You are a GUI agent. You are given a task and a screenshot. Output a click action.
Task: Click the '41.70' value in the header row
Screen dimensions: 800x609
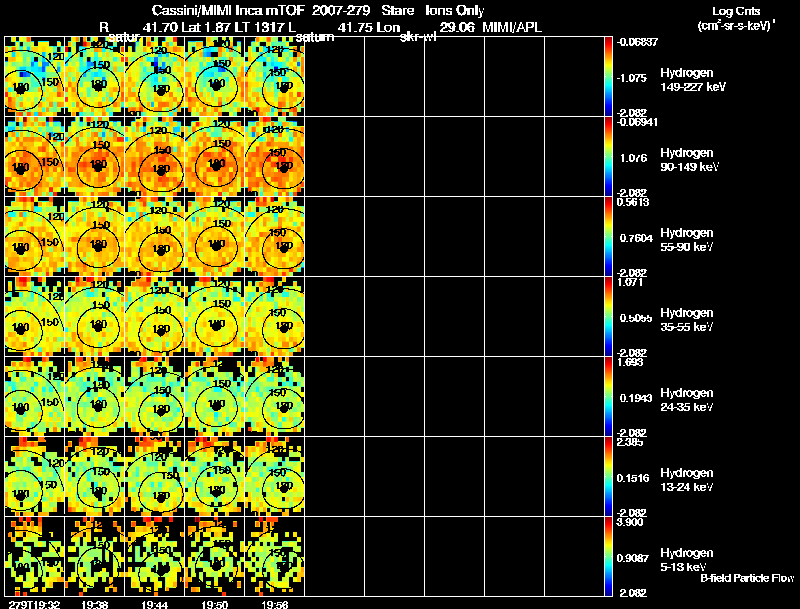coord(161,27)
